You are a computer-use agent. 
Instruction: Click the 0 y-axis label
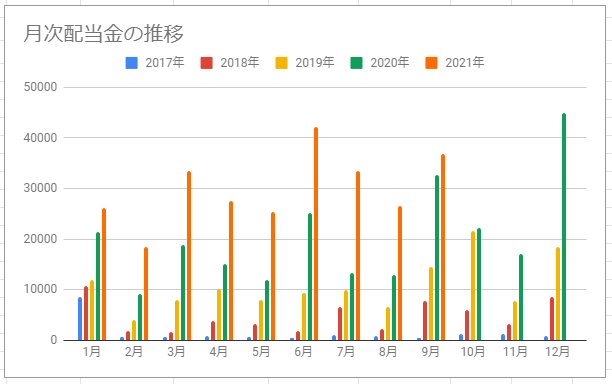point(54,340)
